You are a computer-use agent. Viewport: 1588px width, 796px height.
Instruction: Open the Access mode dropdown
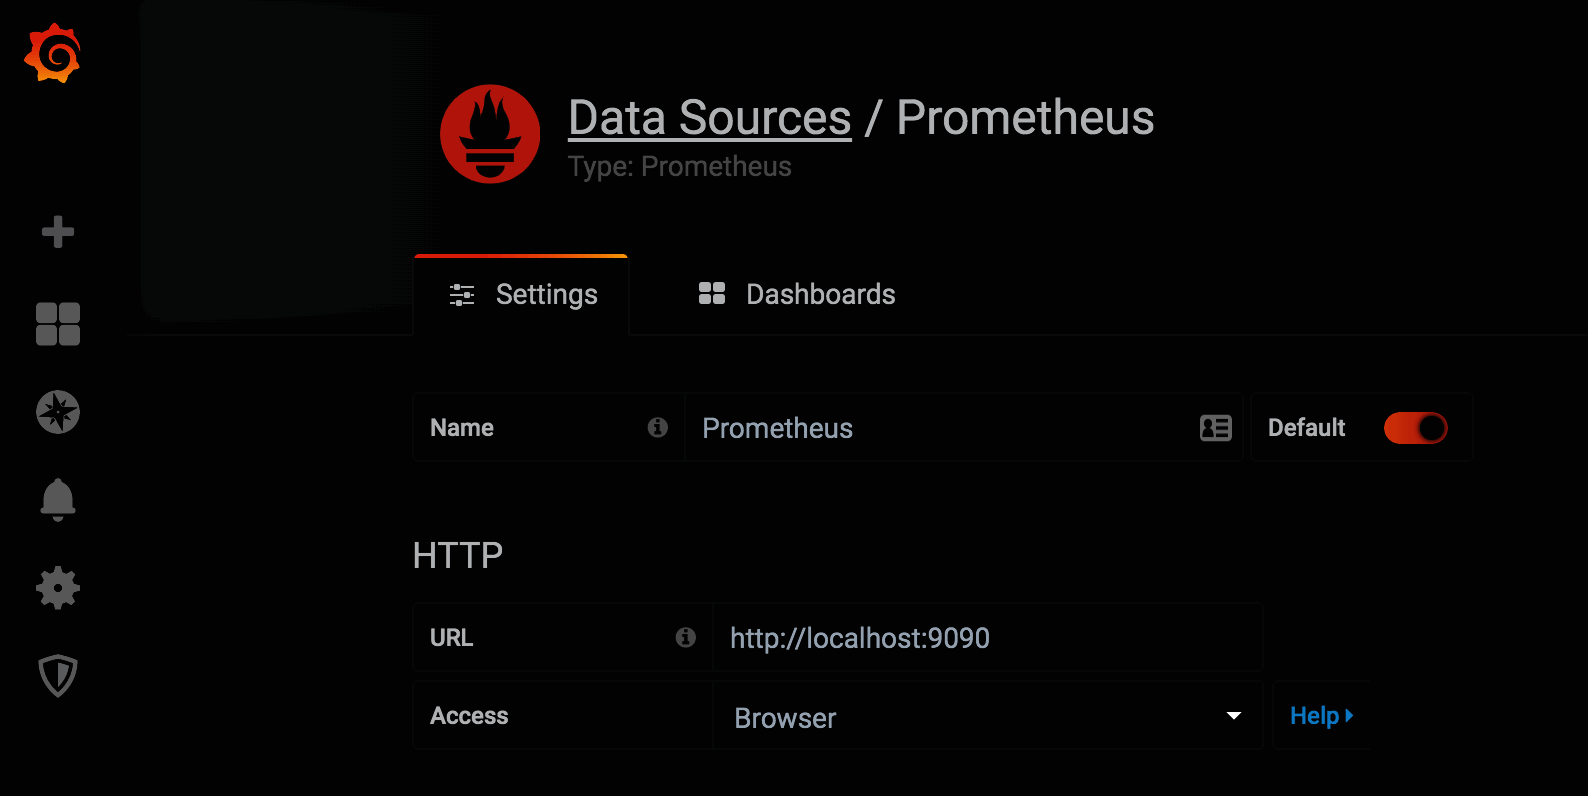(987, 716)
